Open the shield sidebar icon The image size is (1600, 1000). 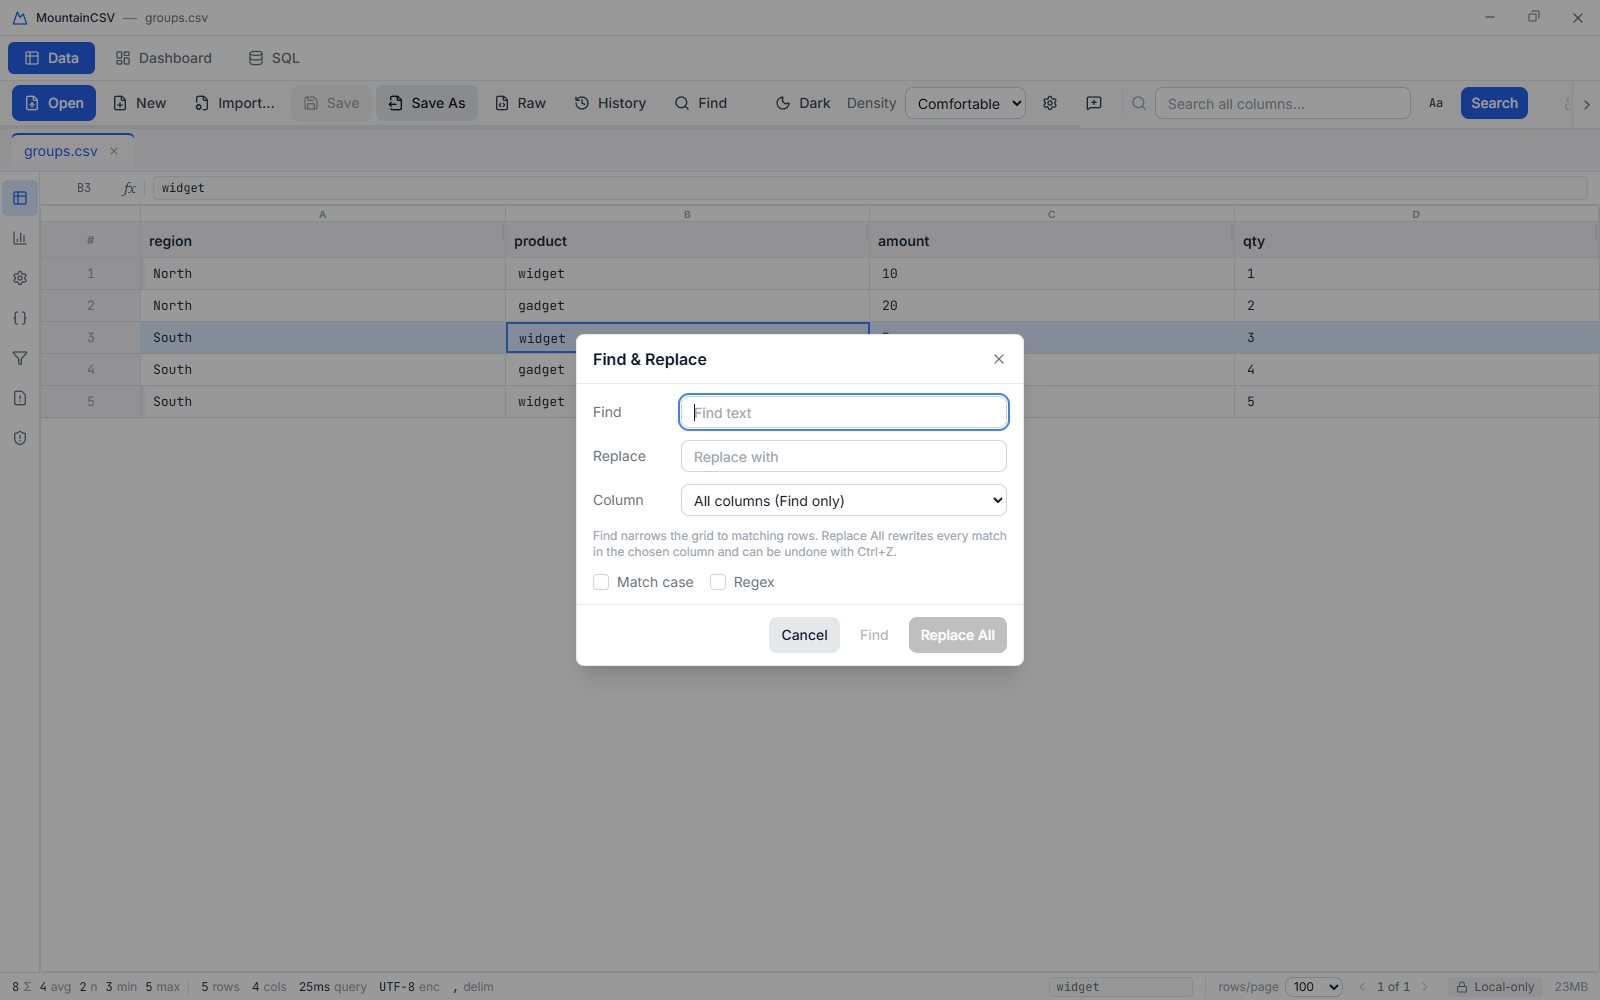pos(20,438)
